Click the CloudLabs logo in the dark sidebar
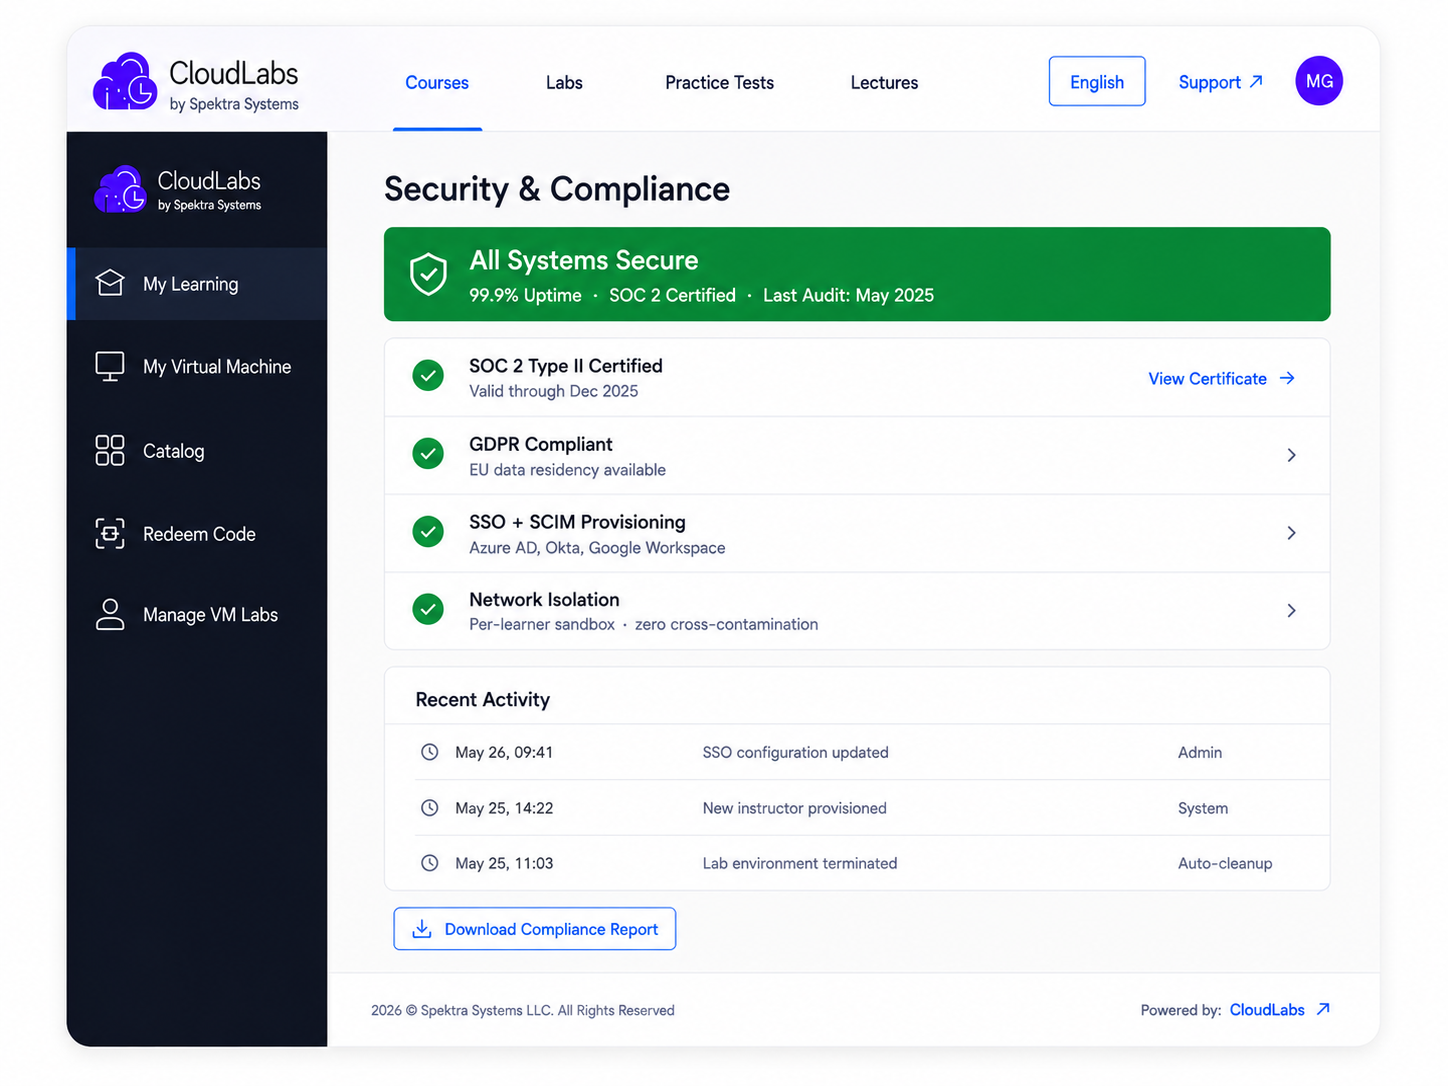The height and width of the screenshot is (1086, 1448). point(178,189)
